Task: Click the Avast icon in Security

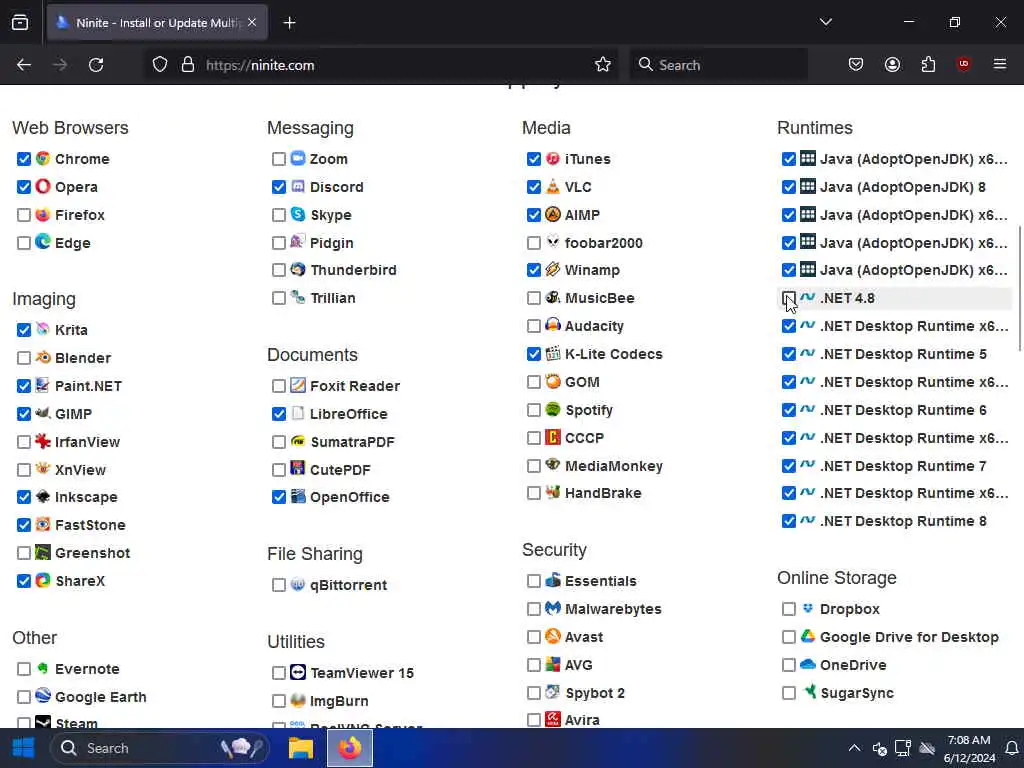Action: pos(552,637)
